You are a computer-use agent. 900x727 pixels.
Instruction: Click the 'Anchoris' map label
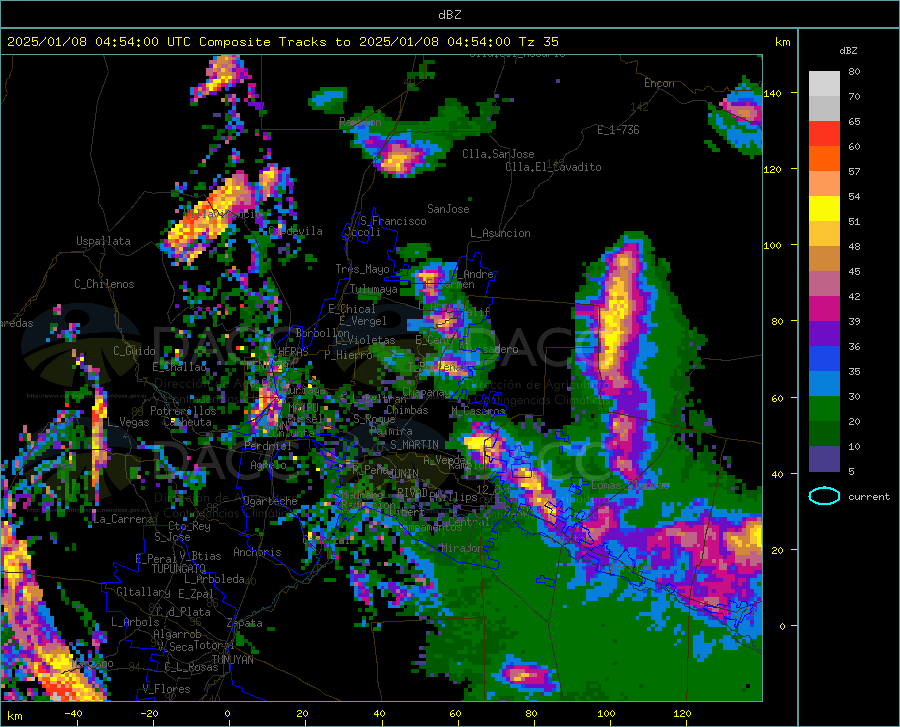pyautogui.click(x=257, y=552)
